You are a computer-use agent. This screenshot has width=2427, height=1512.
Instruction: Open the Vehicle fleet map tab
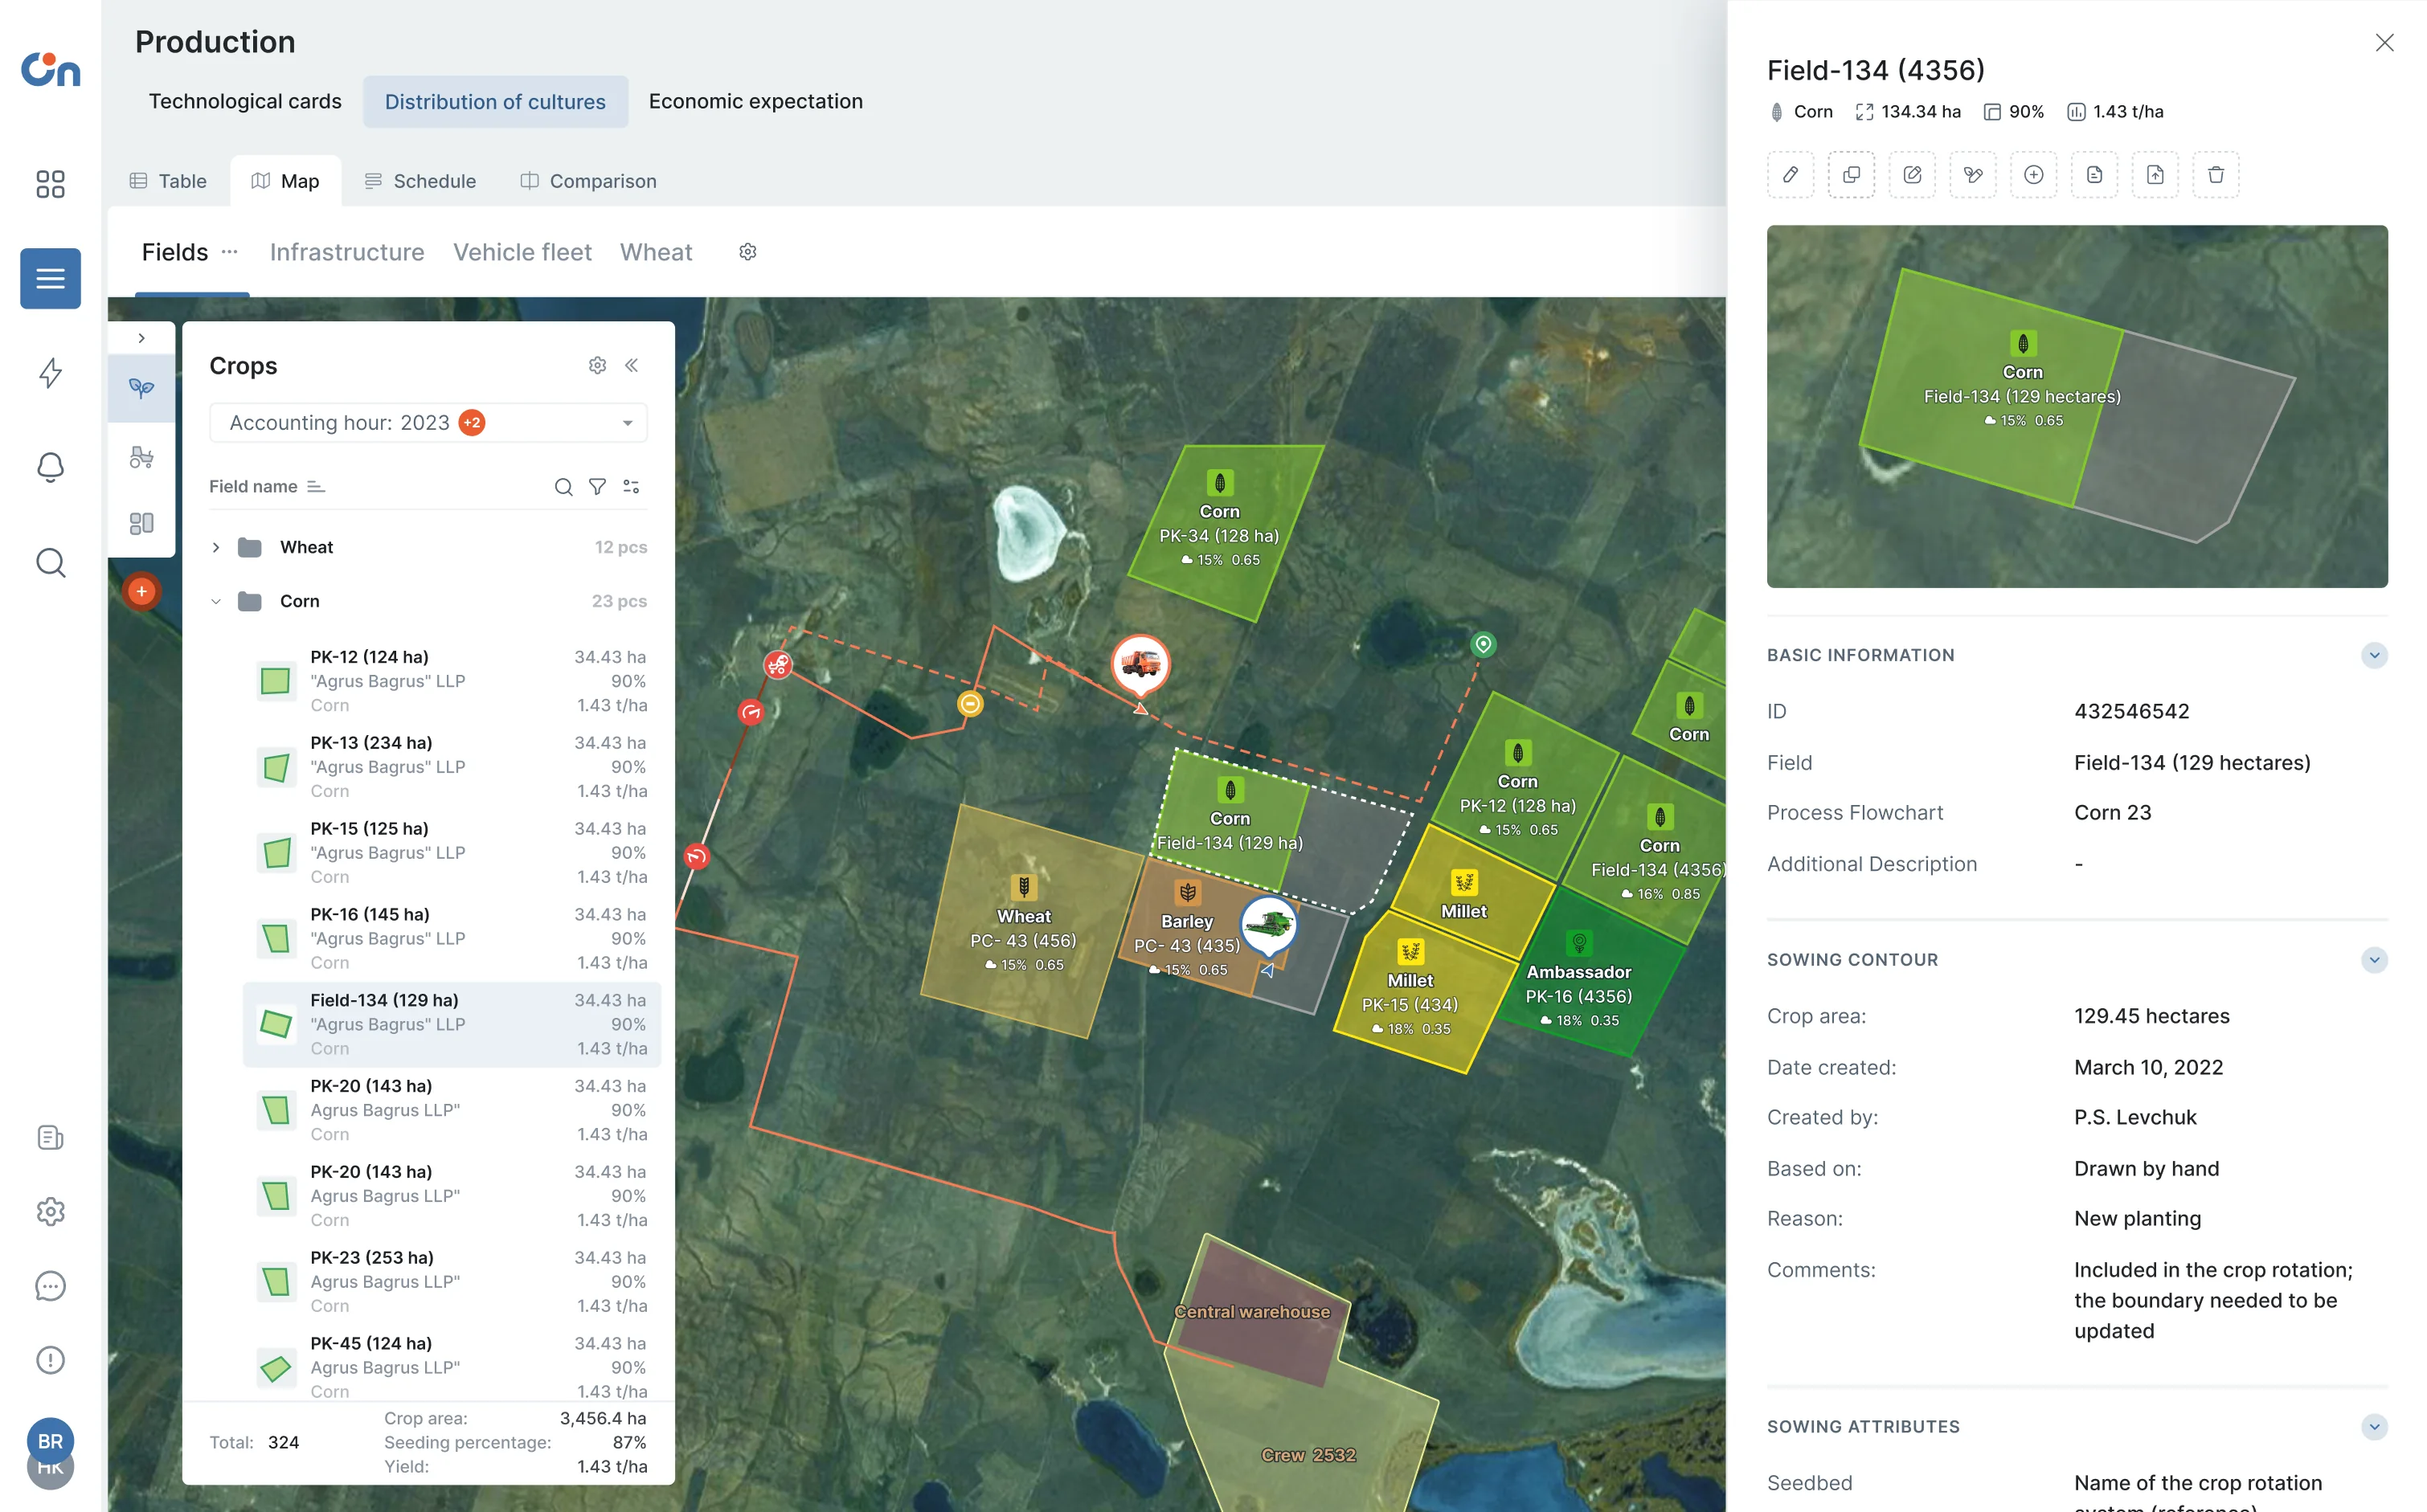pyautogui.click(x=522, y=252)
